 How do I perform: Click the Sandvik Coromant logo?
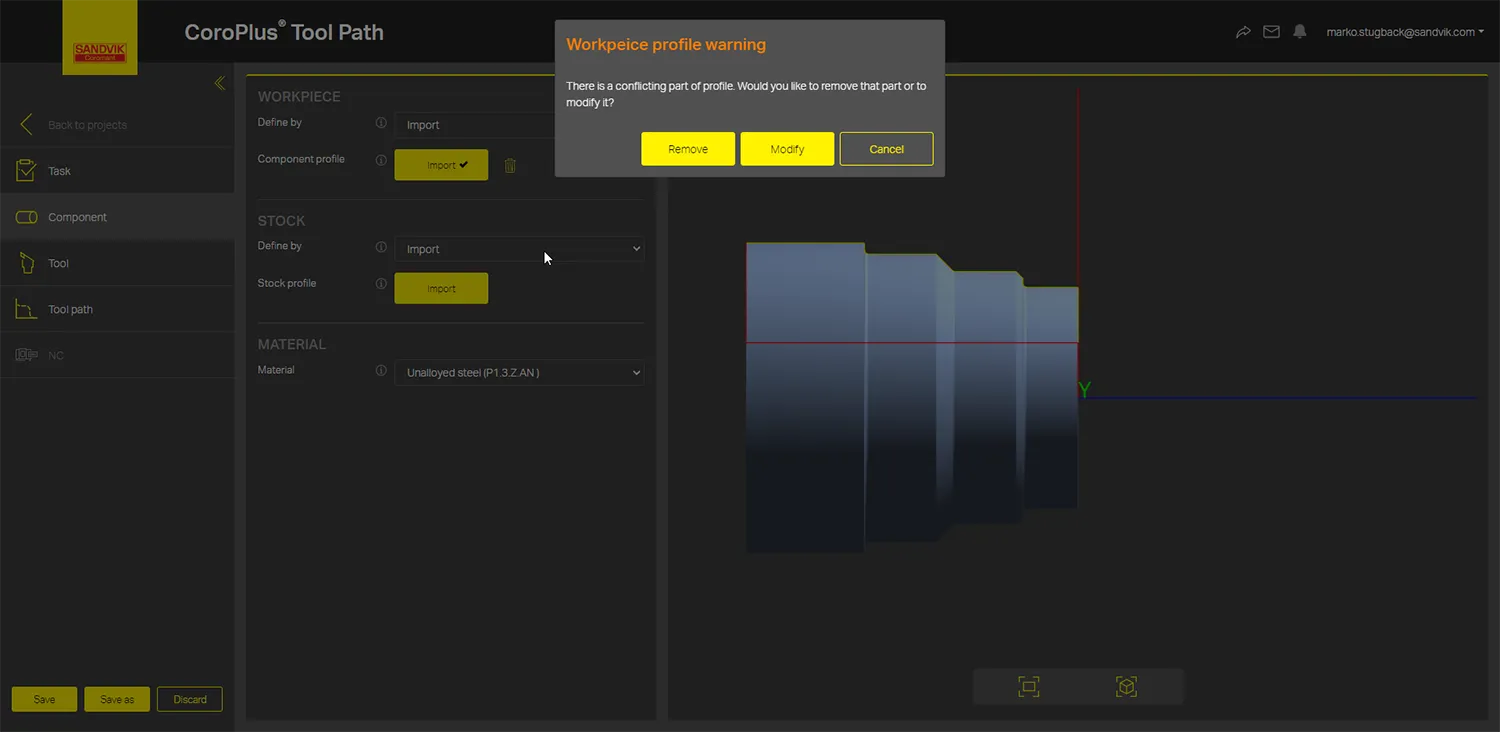point(99,38)
